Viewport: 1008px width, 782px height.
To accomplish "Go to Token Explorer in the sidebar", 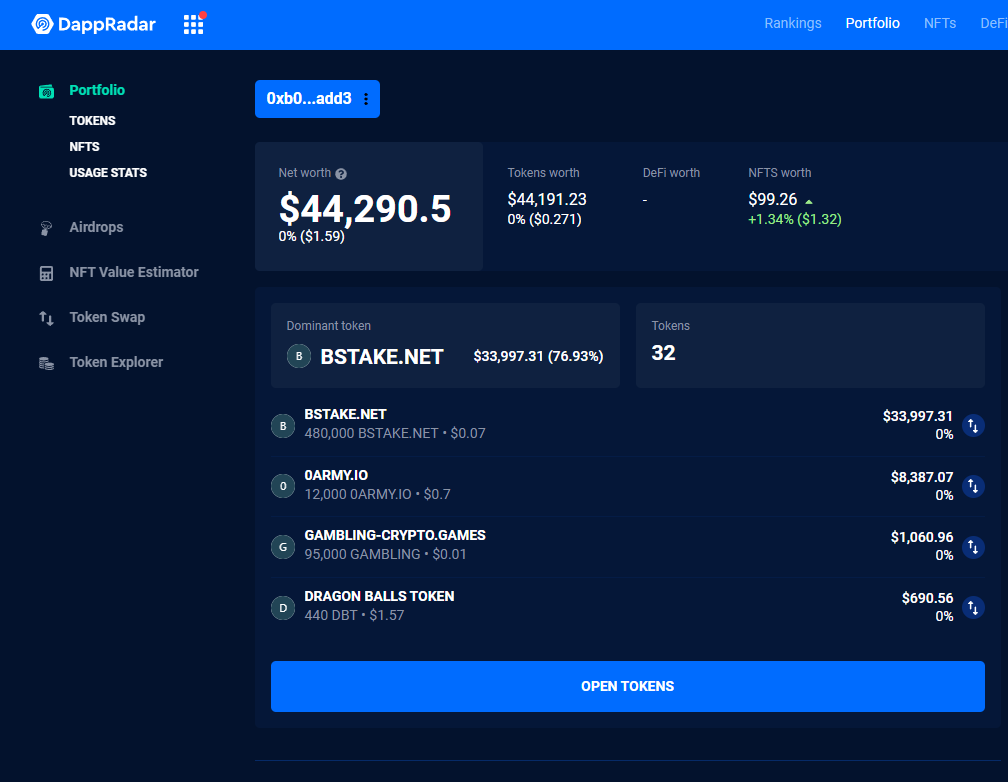I will pos(116,362).
